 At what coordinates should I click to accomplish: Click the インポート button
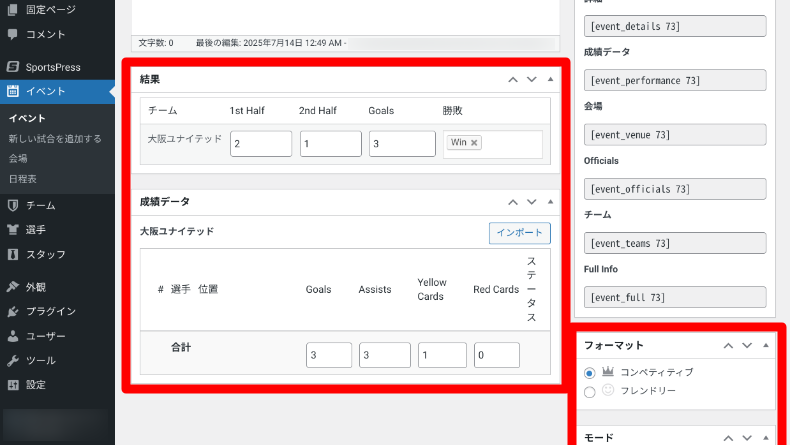point(519,233)
